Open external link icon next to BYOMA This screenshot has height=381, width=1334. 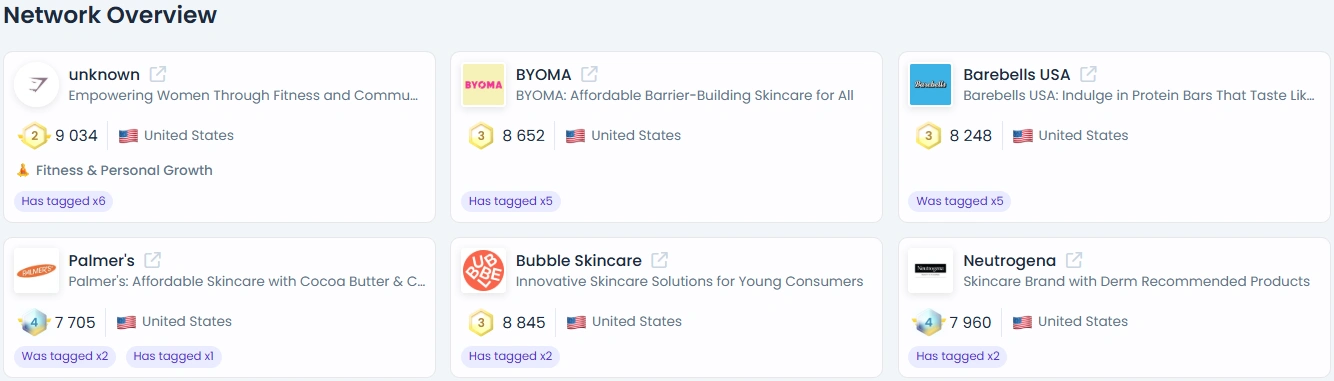tap(590, 74)
